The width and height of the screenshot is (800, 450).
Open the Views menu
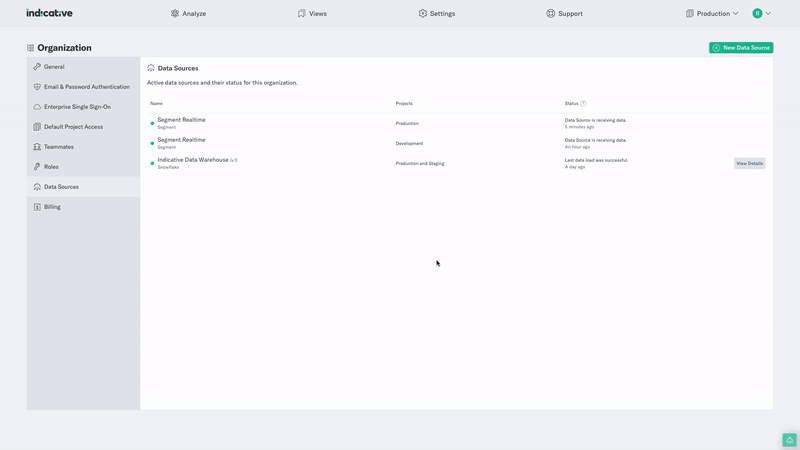pyautogui.click(x=312, y=14)
